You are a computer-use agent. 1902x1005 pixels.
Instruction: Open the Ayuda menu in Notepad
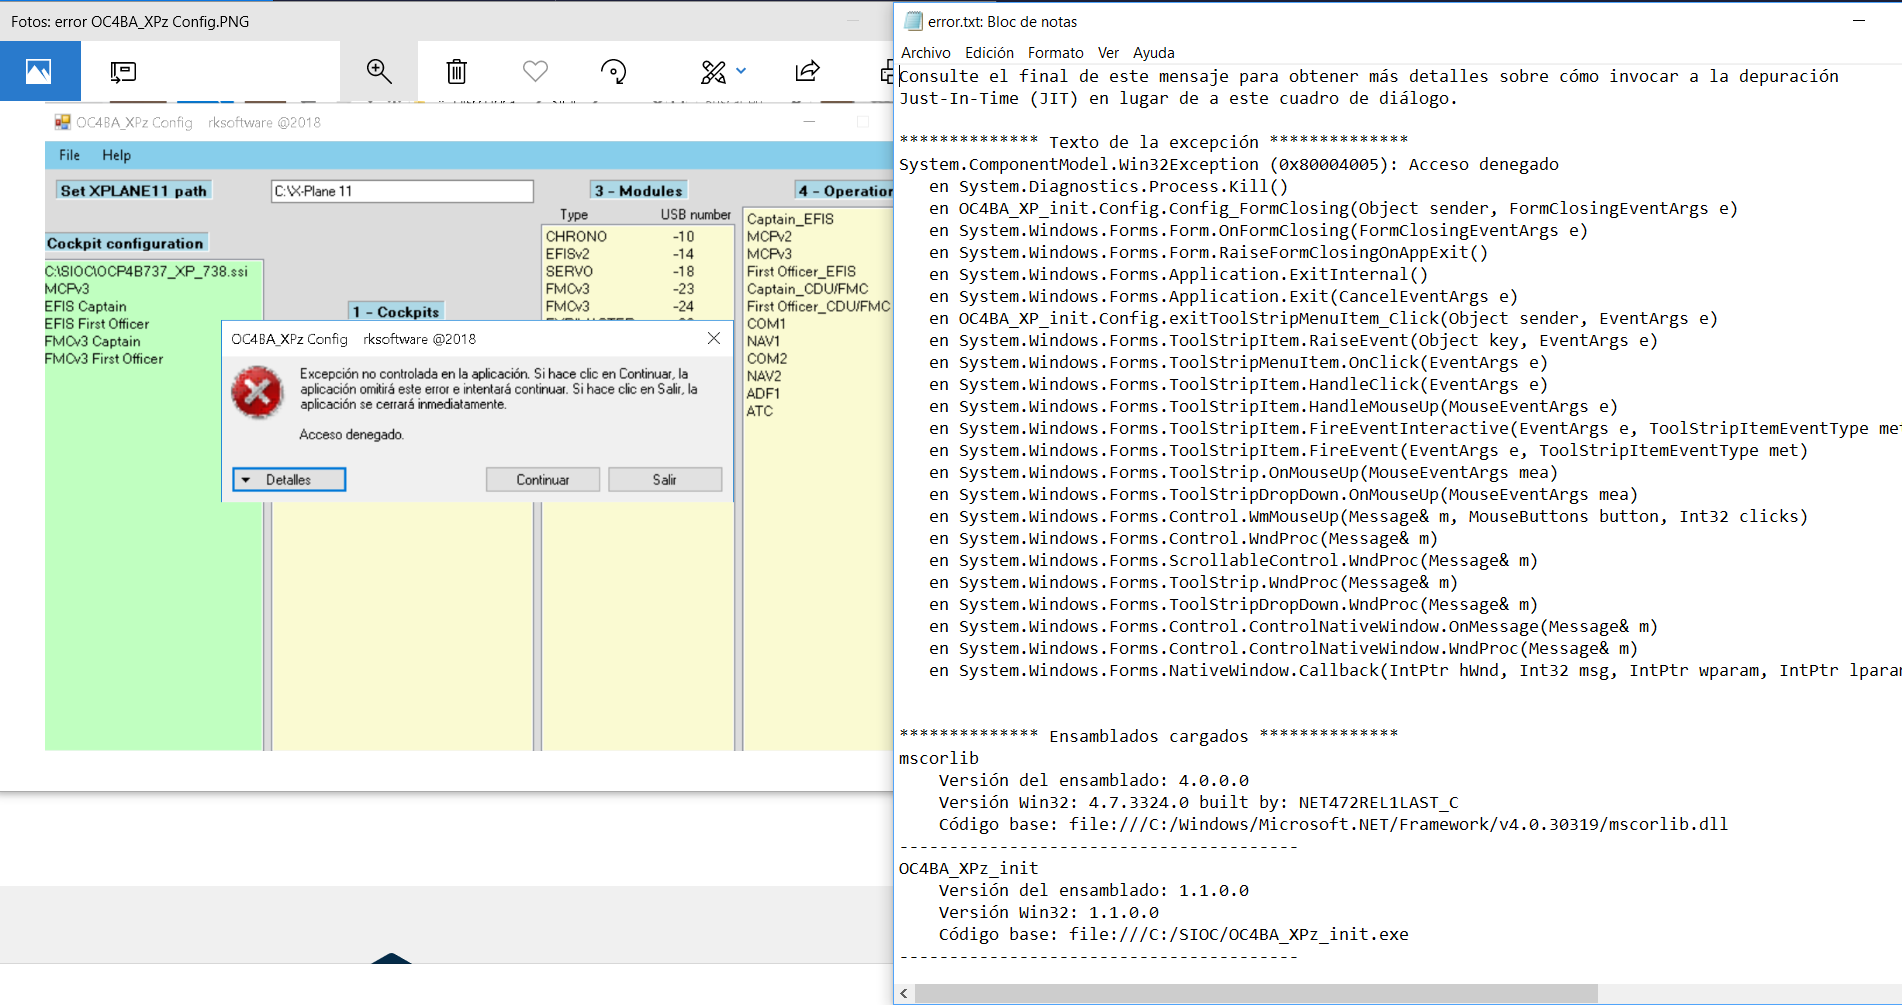click(1153, 53)
